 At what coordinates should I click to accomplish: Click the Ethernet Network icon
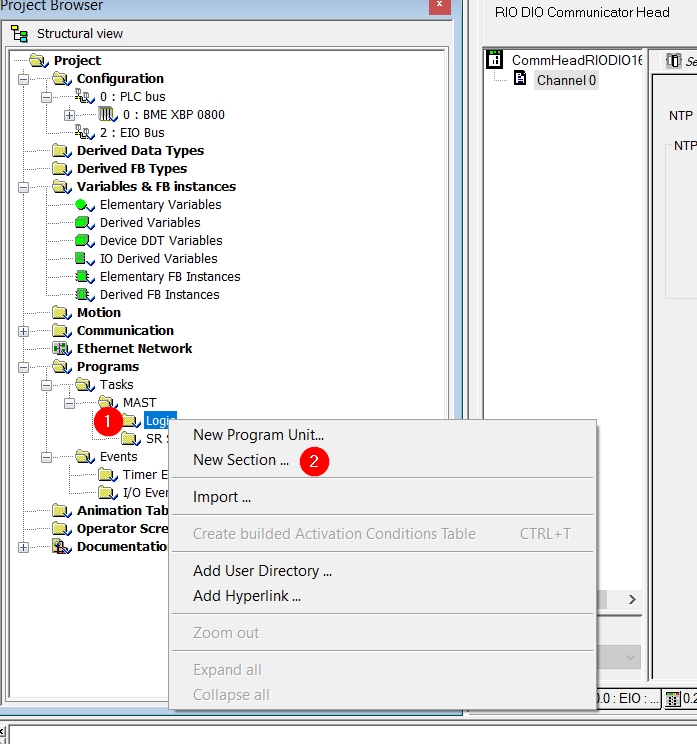tap(62, 349)
